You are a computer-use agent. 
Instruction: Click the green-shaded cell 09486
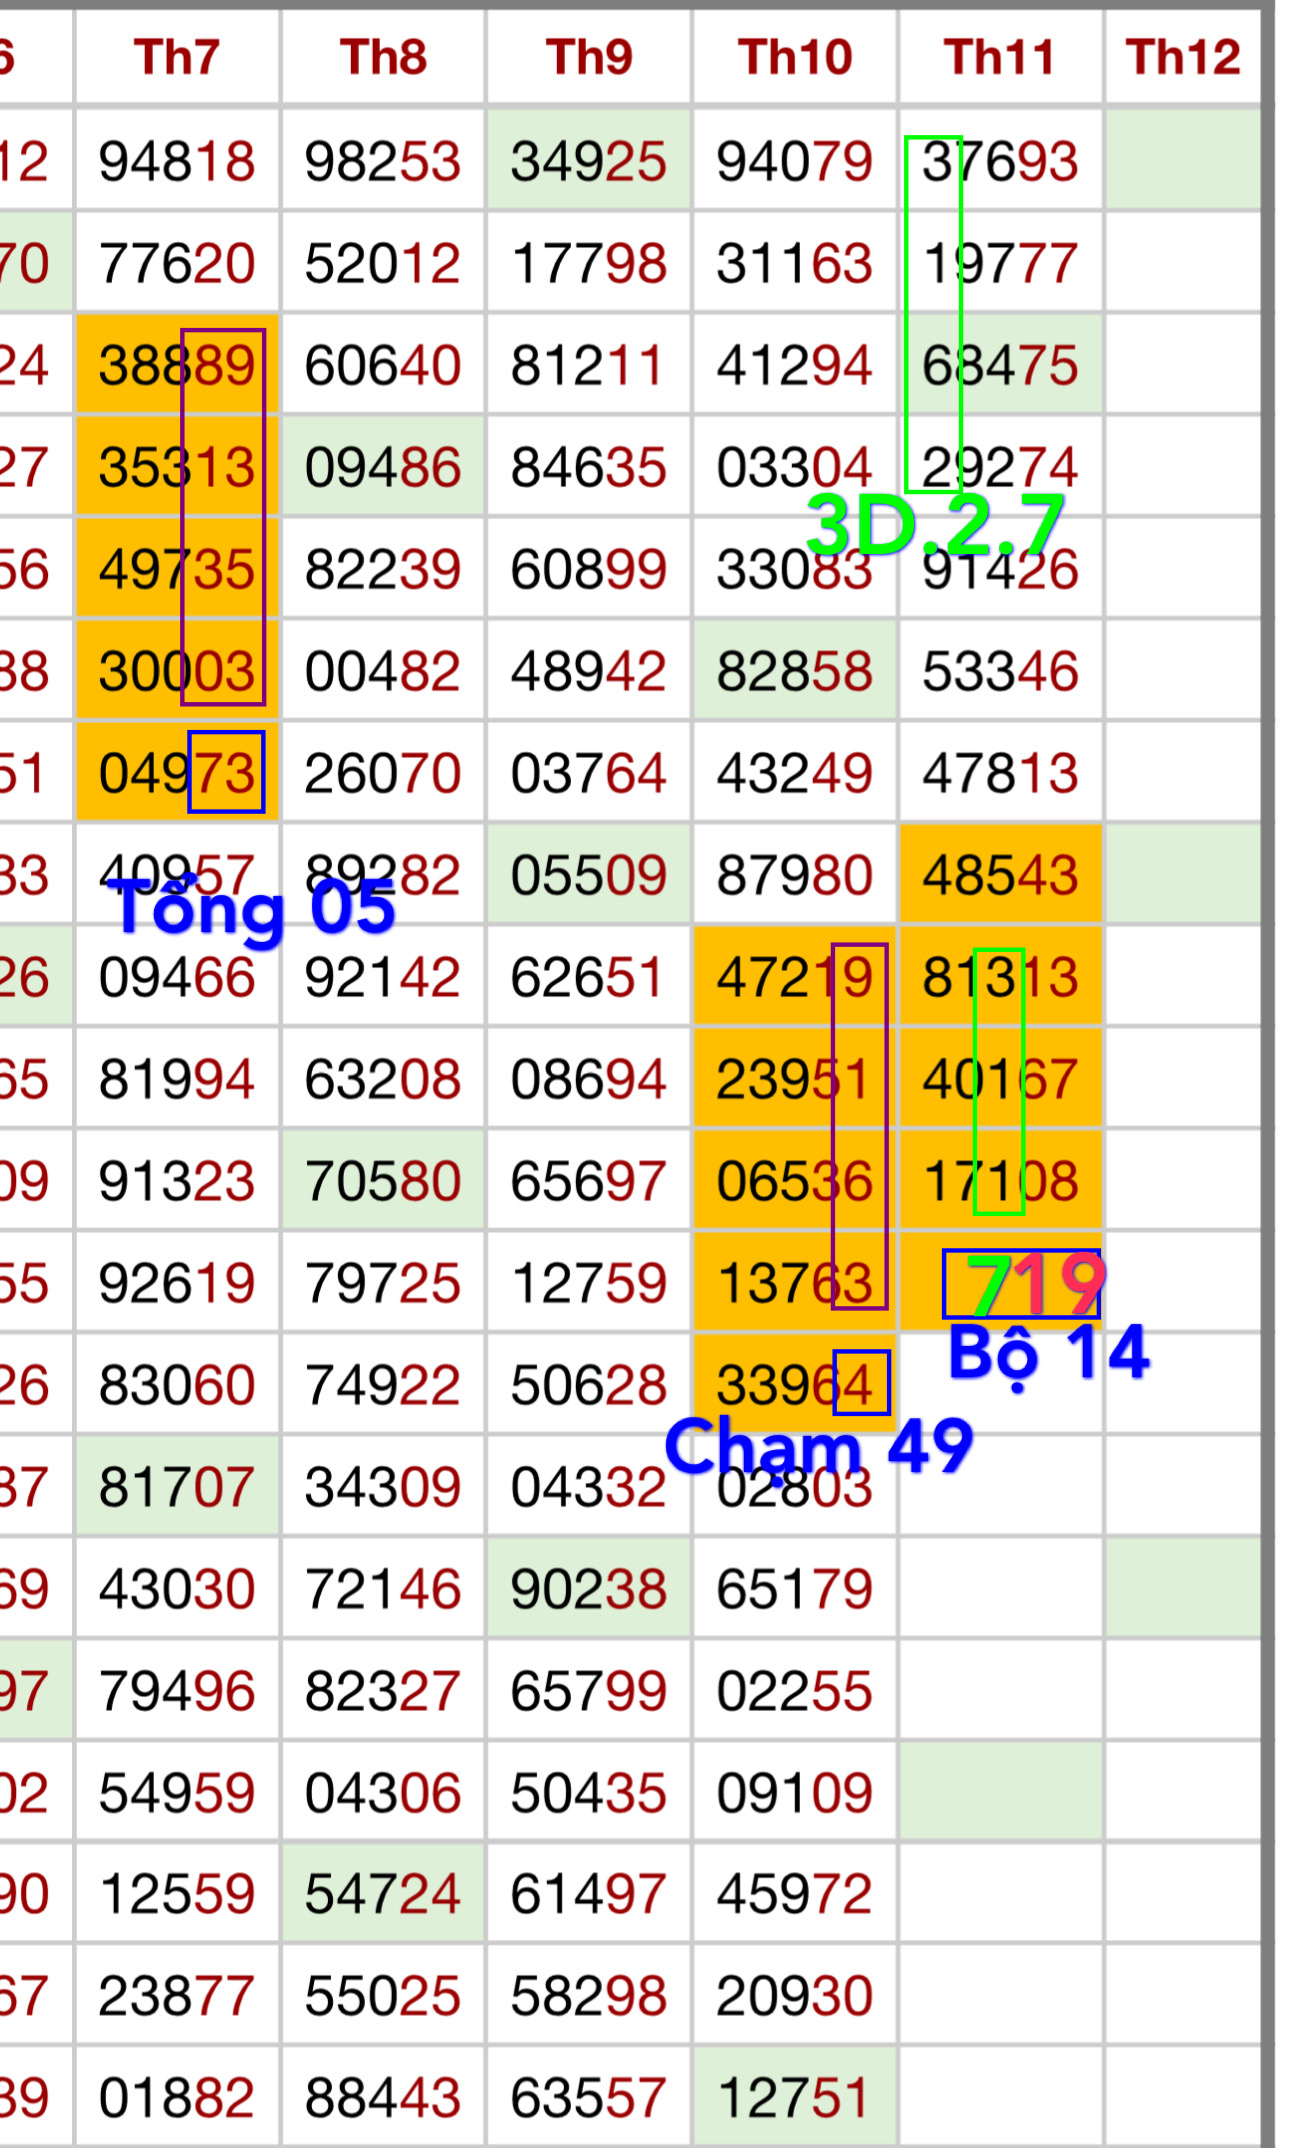point(383,467)
